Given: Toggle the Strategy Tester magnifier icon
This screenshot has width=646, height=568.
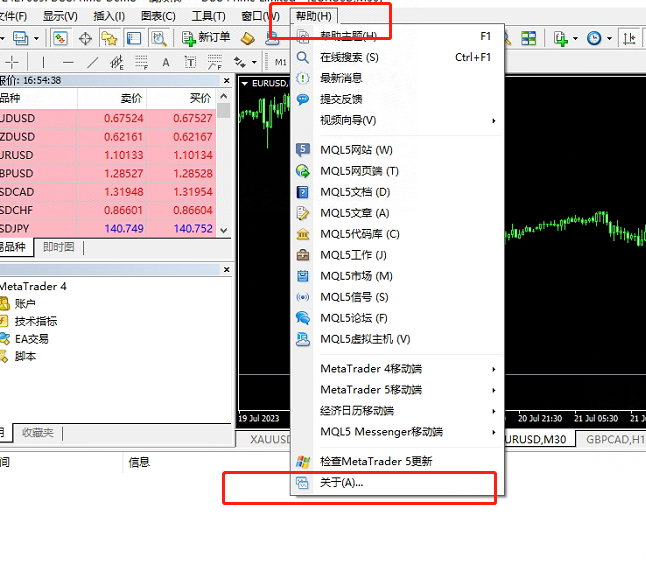Looking at the screenshot, I should 159,38.
